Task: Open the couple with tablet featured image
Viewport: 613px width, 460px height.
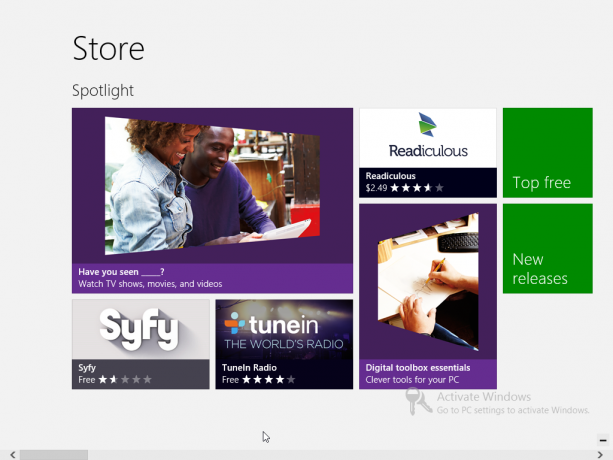Action: click(212, 186)
